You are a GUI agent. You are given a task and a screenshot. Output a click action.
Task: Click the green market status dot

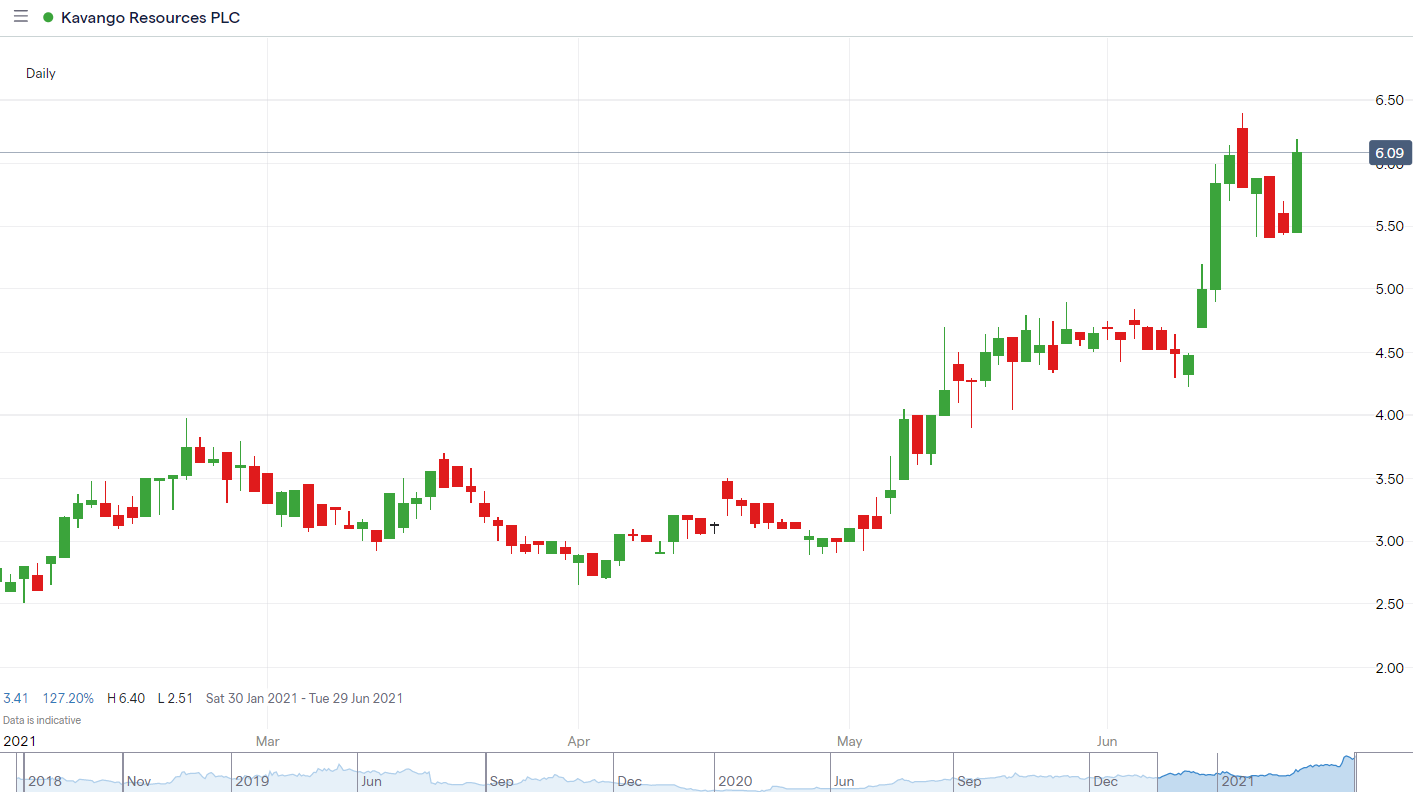click(48, 18)
